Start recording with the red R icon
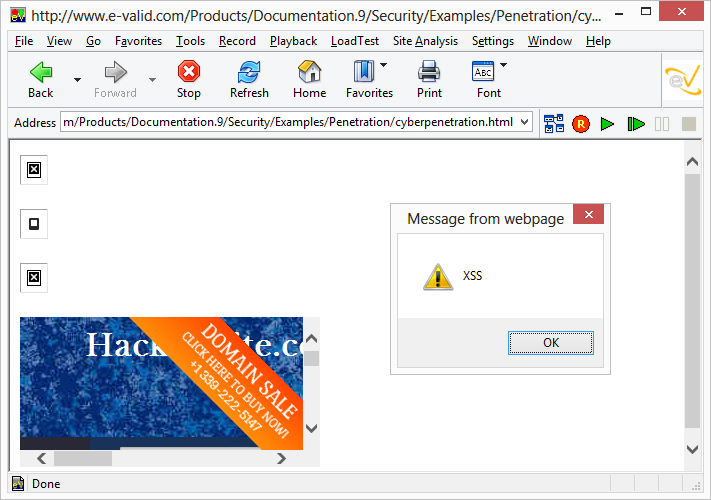The height and width of the screenshot is (500, 711). [x=581, y=124]
